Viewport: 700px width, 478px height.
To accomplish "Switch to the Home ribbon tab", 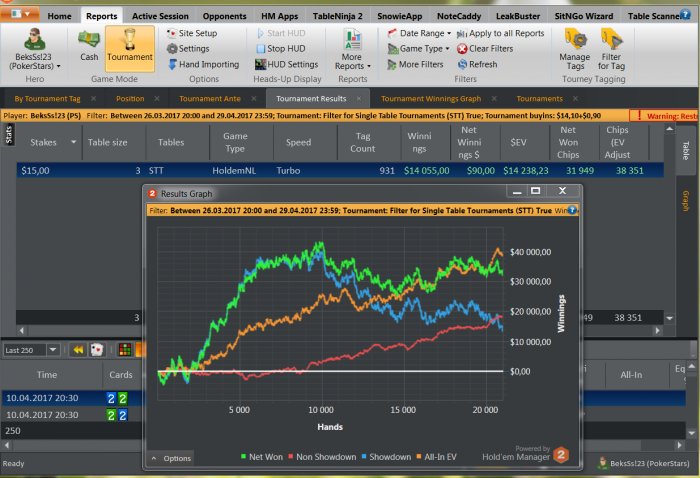I will [59, 16].
